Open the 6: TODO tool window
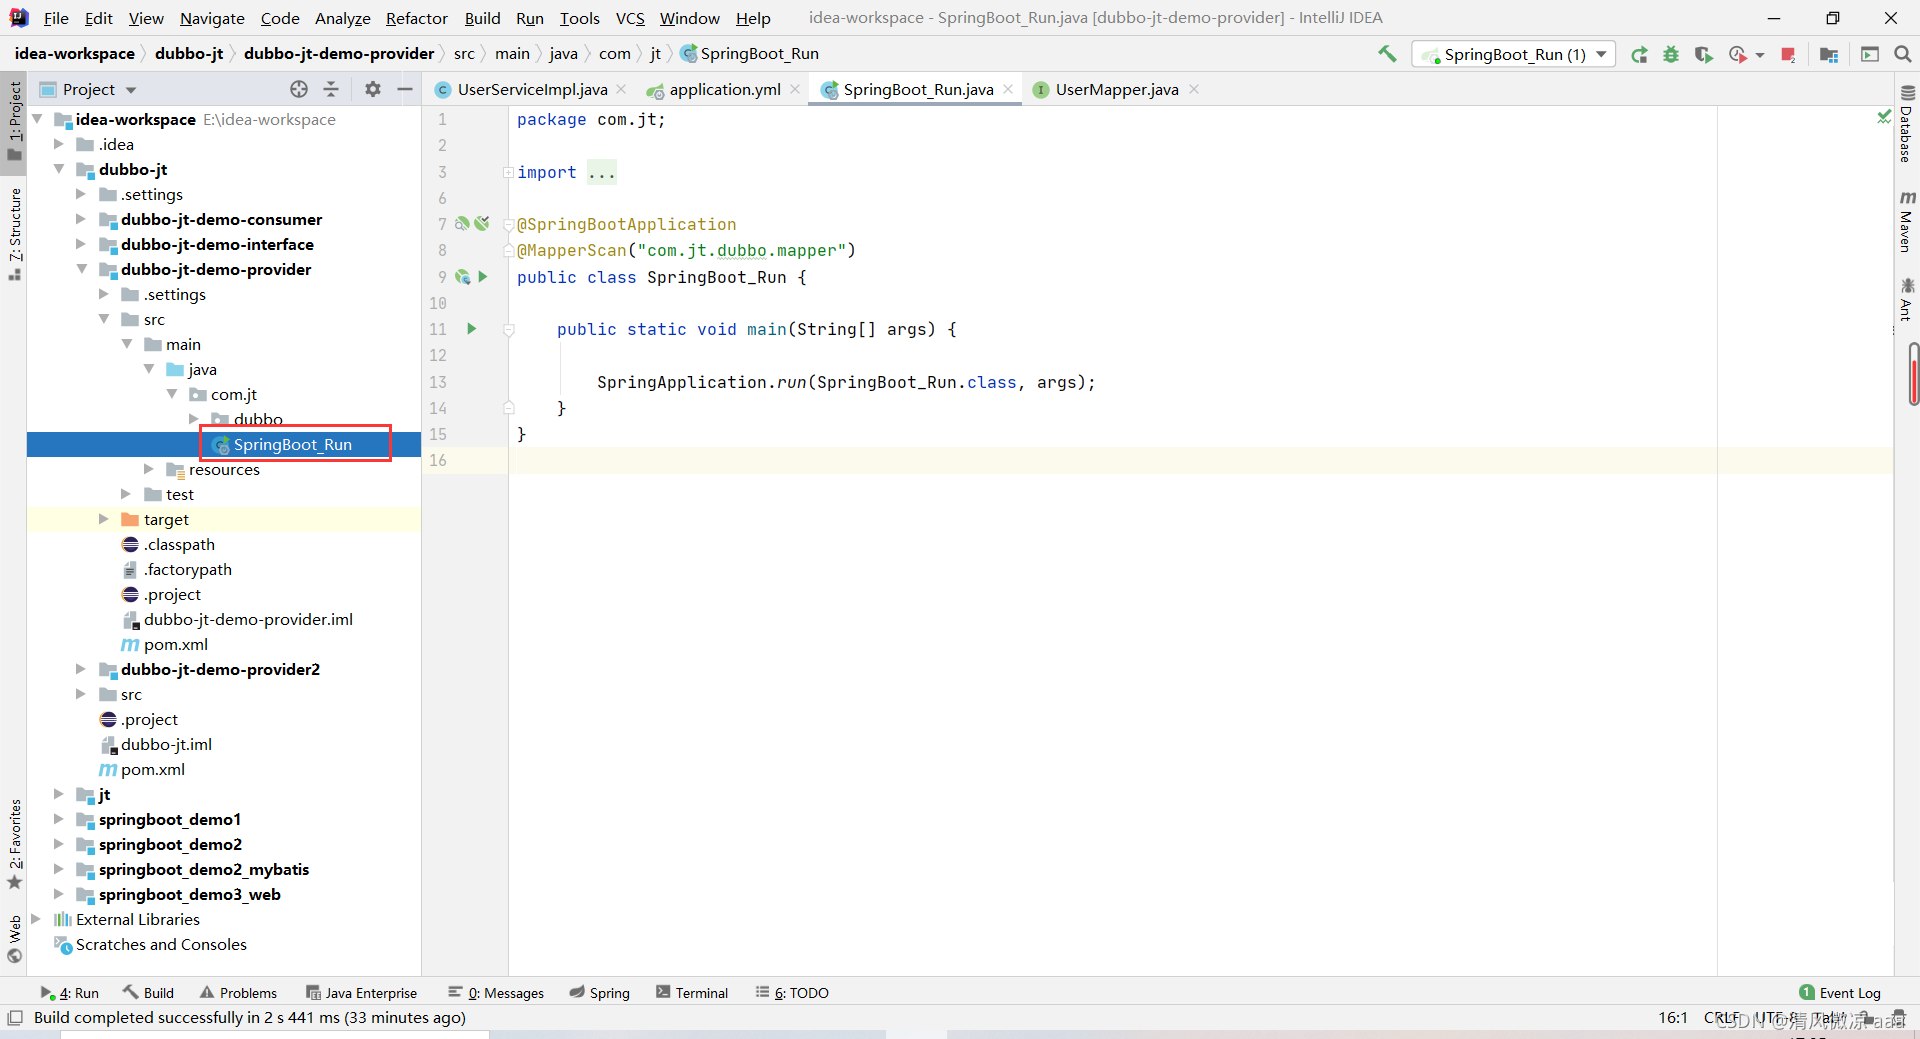 pos(793,993)
